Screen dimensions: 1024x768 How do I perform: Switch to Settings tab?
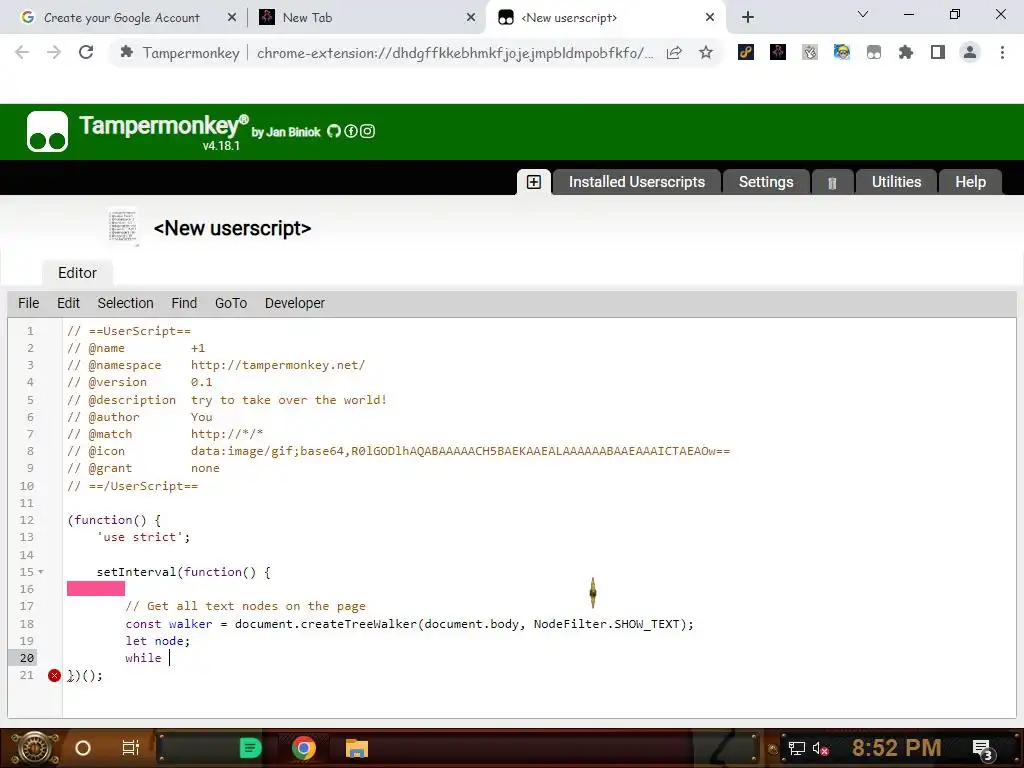point(766,182)
